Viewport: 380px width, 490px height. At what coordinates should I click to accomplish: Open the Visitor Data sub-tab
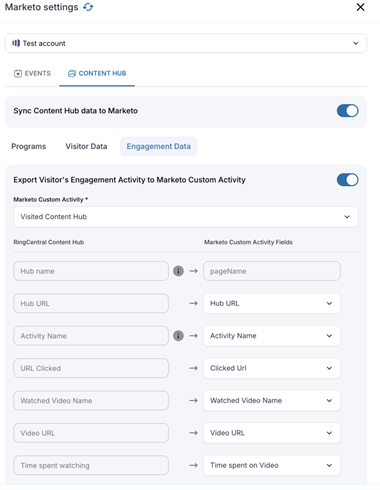(x=86, y=146)
